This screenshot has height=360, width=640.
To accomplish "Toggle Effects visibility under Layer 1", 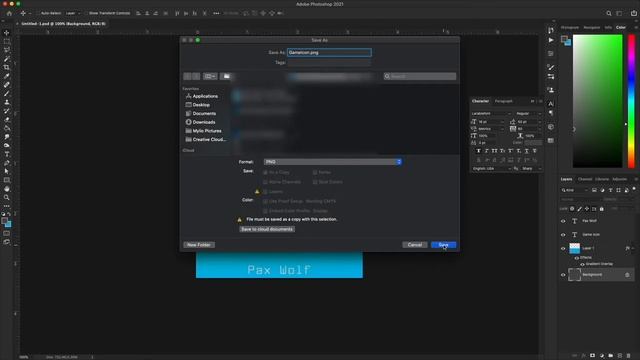I will coord(576,258).
